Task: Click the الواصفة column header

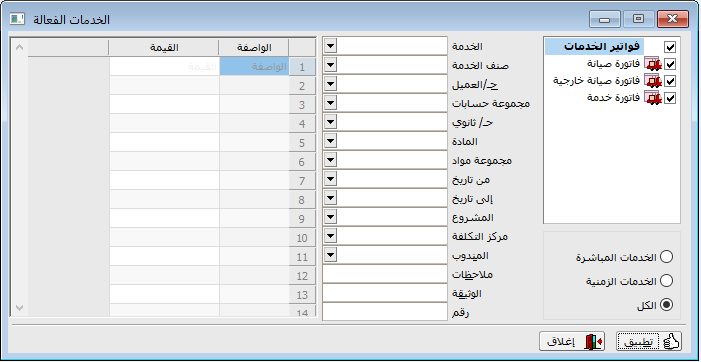Action: 254,47
